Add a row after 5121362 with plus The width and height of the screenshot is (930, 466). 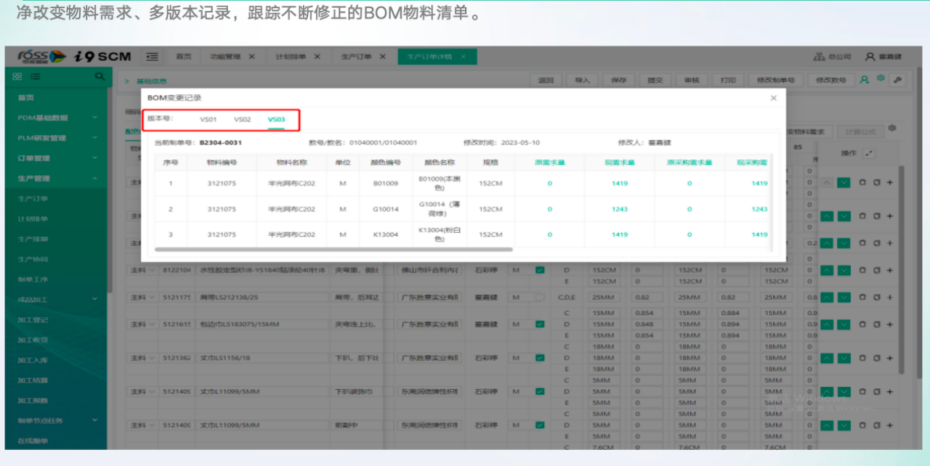coord(890,358)
